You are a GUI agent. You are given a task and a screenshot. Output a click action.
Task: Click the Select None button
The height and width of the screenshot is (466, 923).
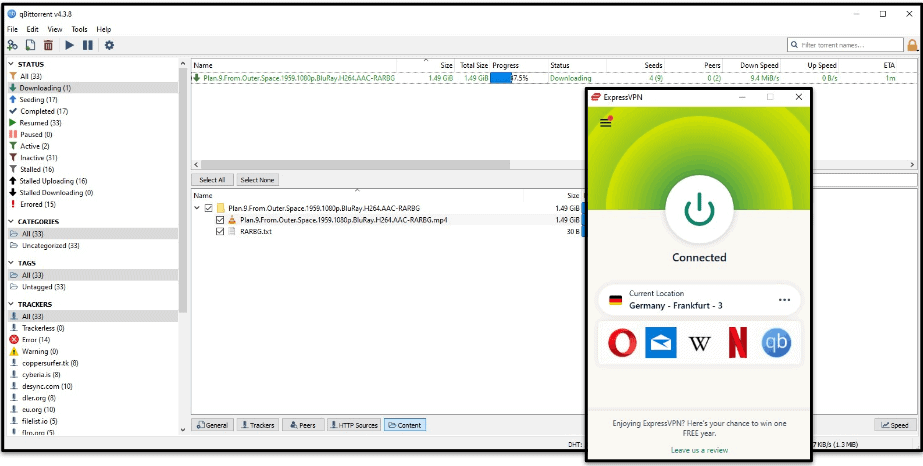point(257,180)
